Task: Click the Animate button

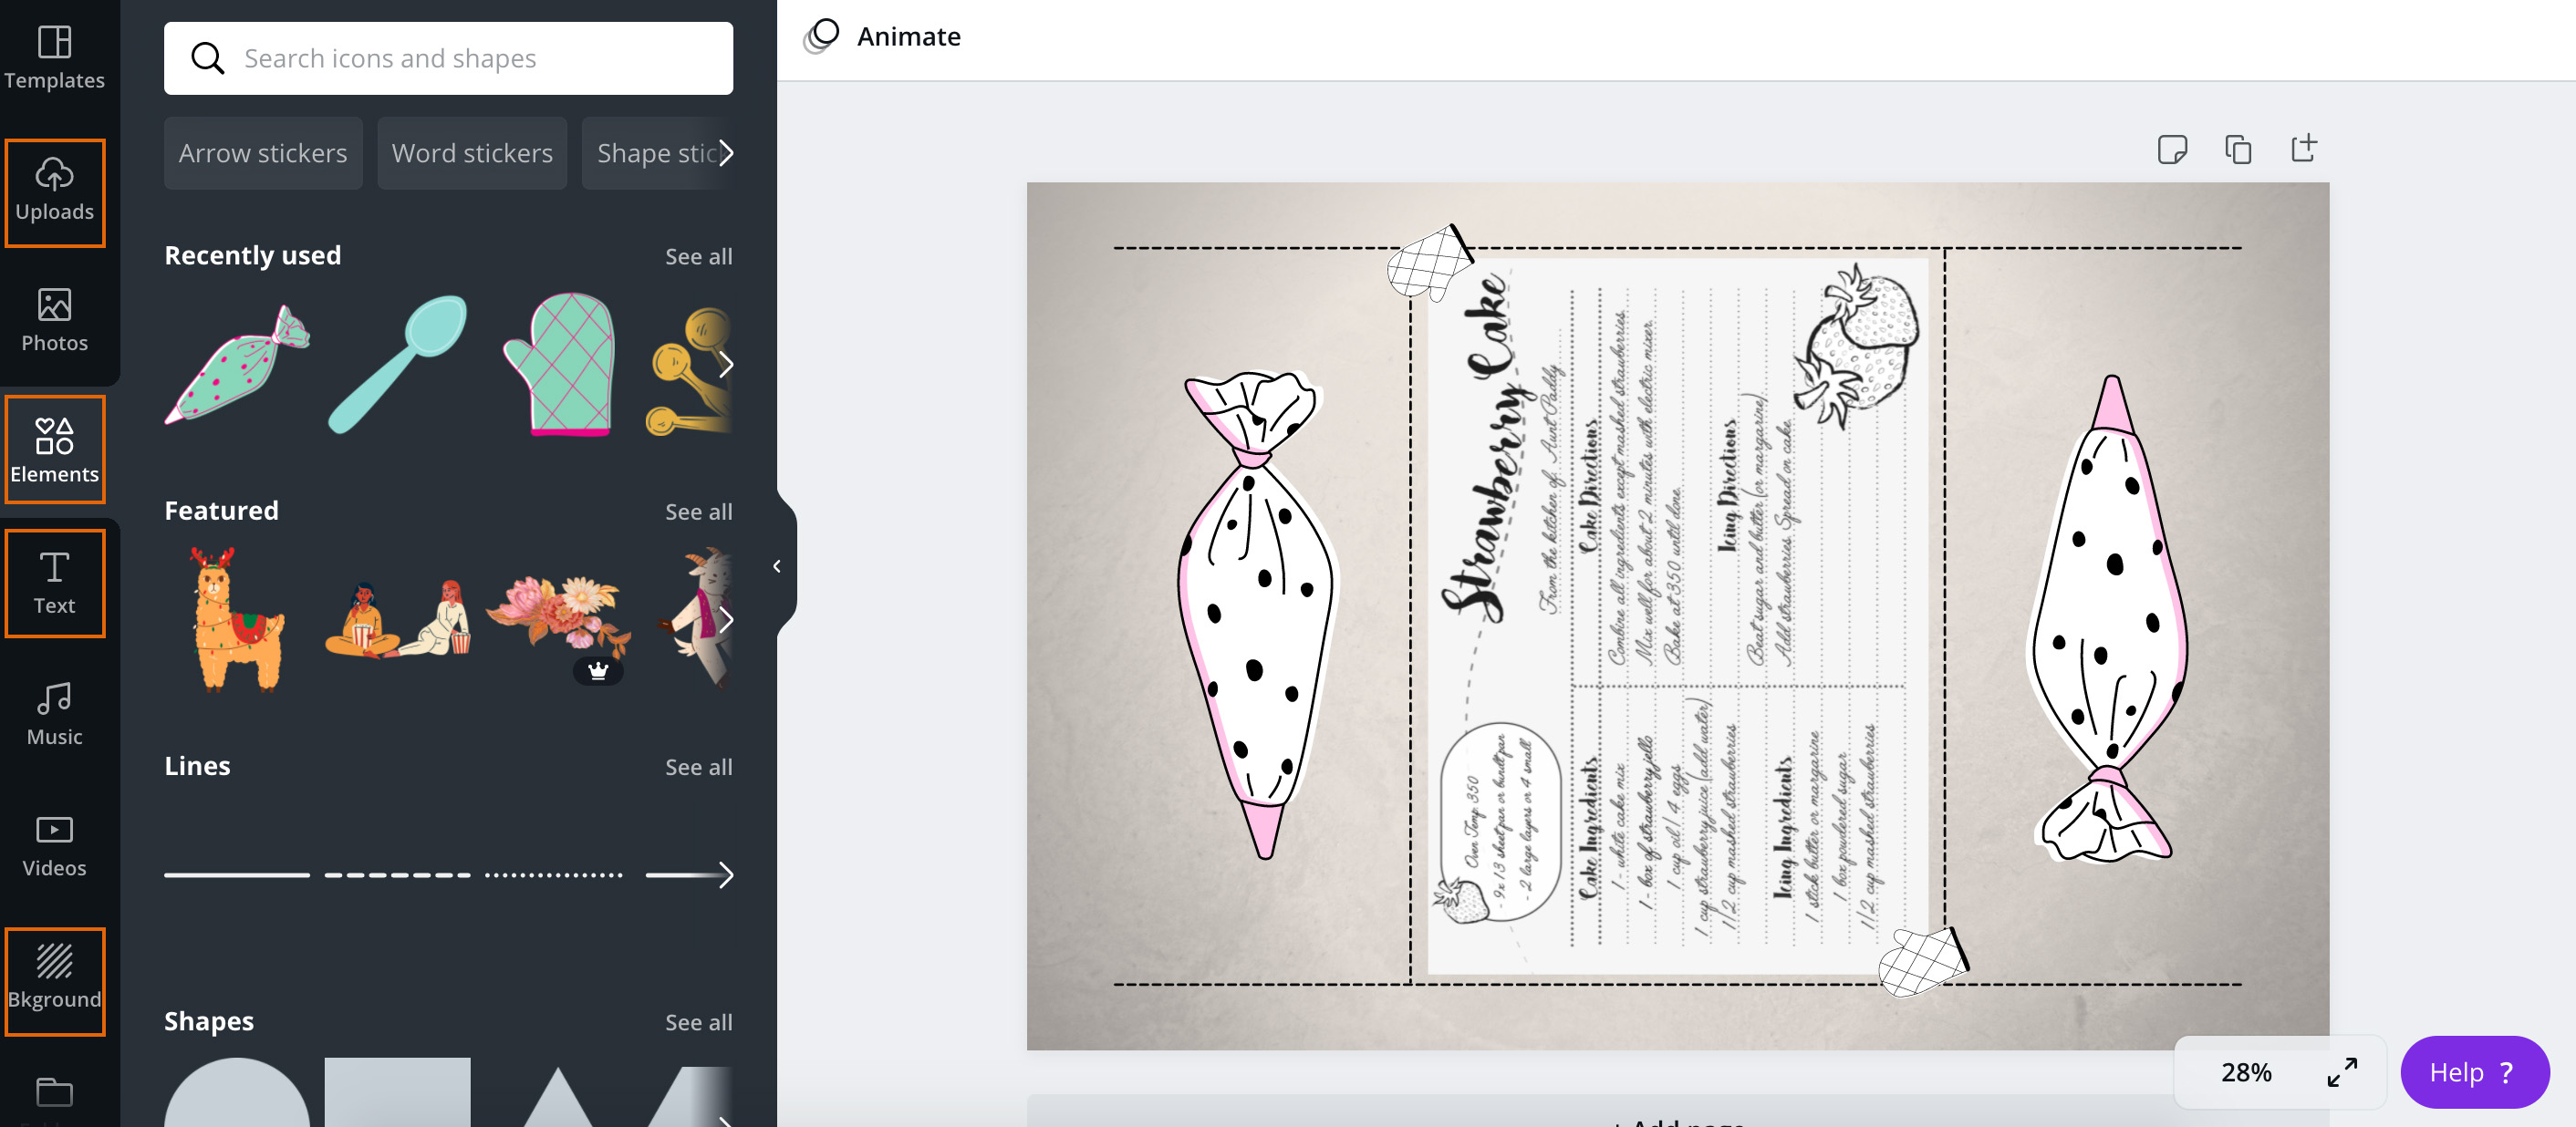Action: click(882, 36)
